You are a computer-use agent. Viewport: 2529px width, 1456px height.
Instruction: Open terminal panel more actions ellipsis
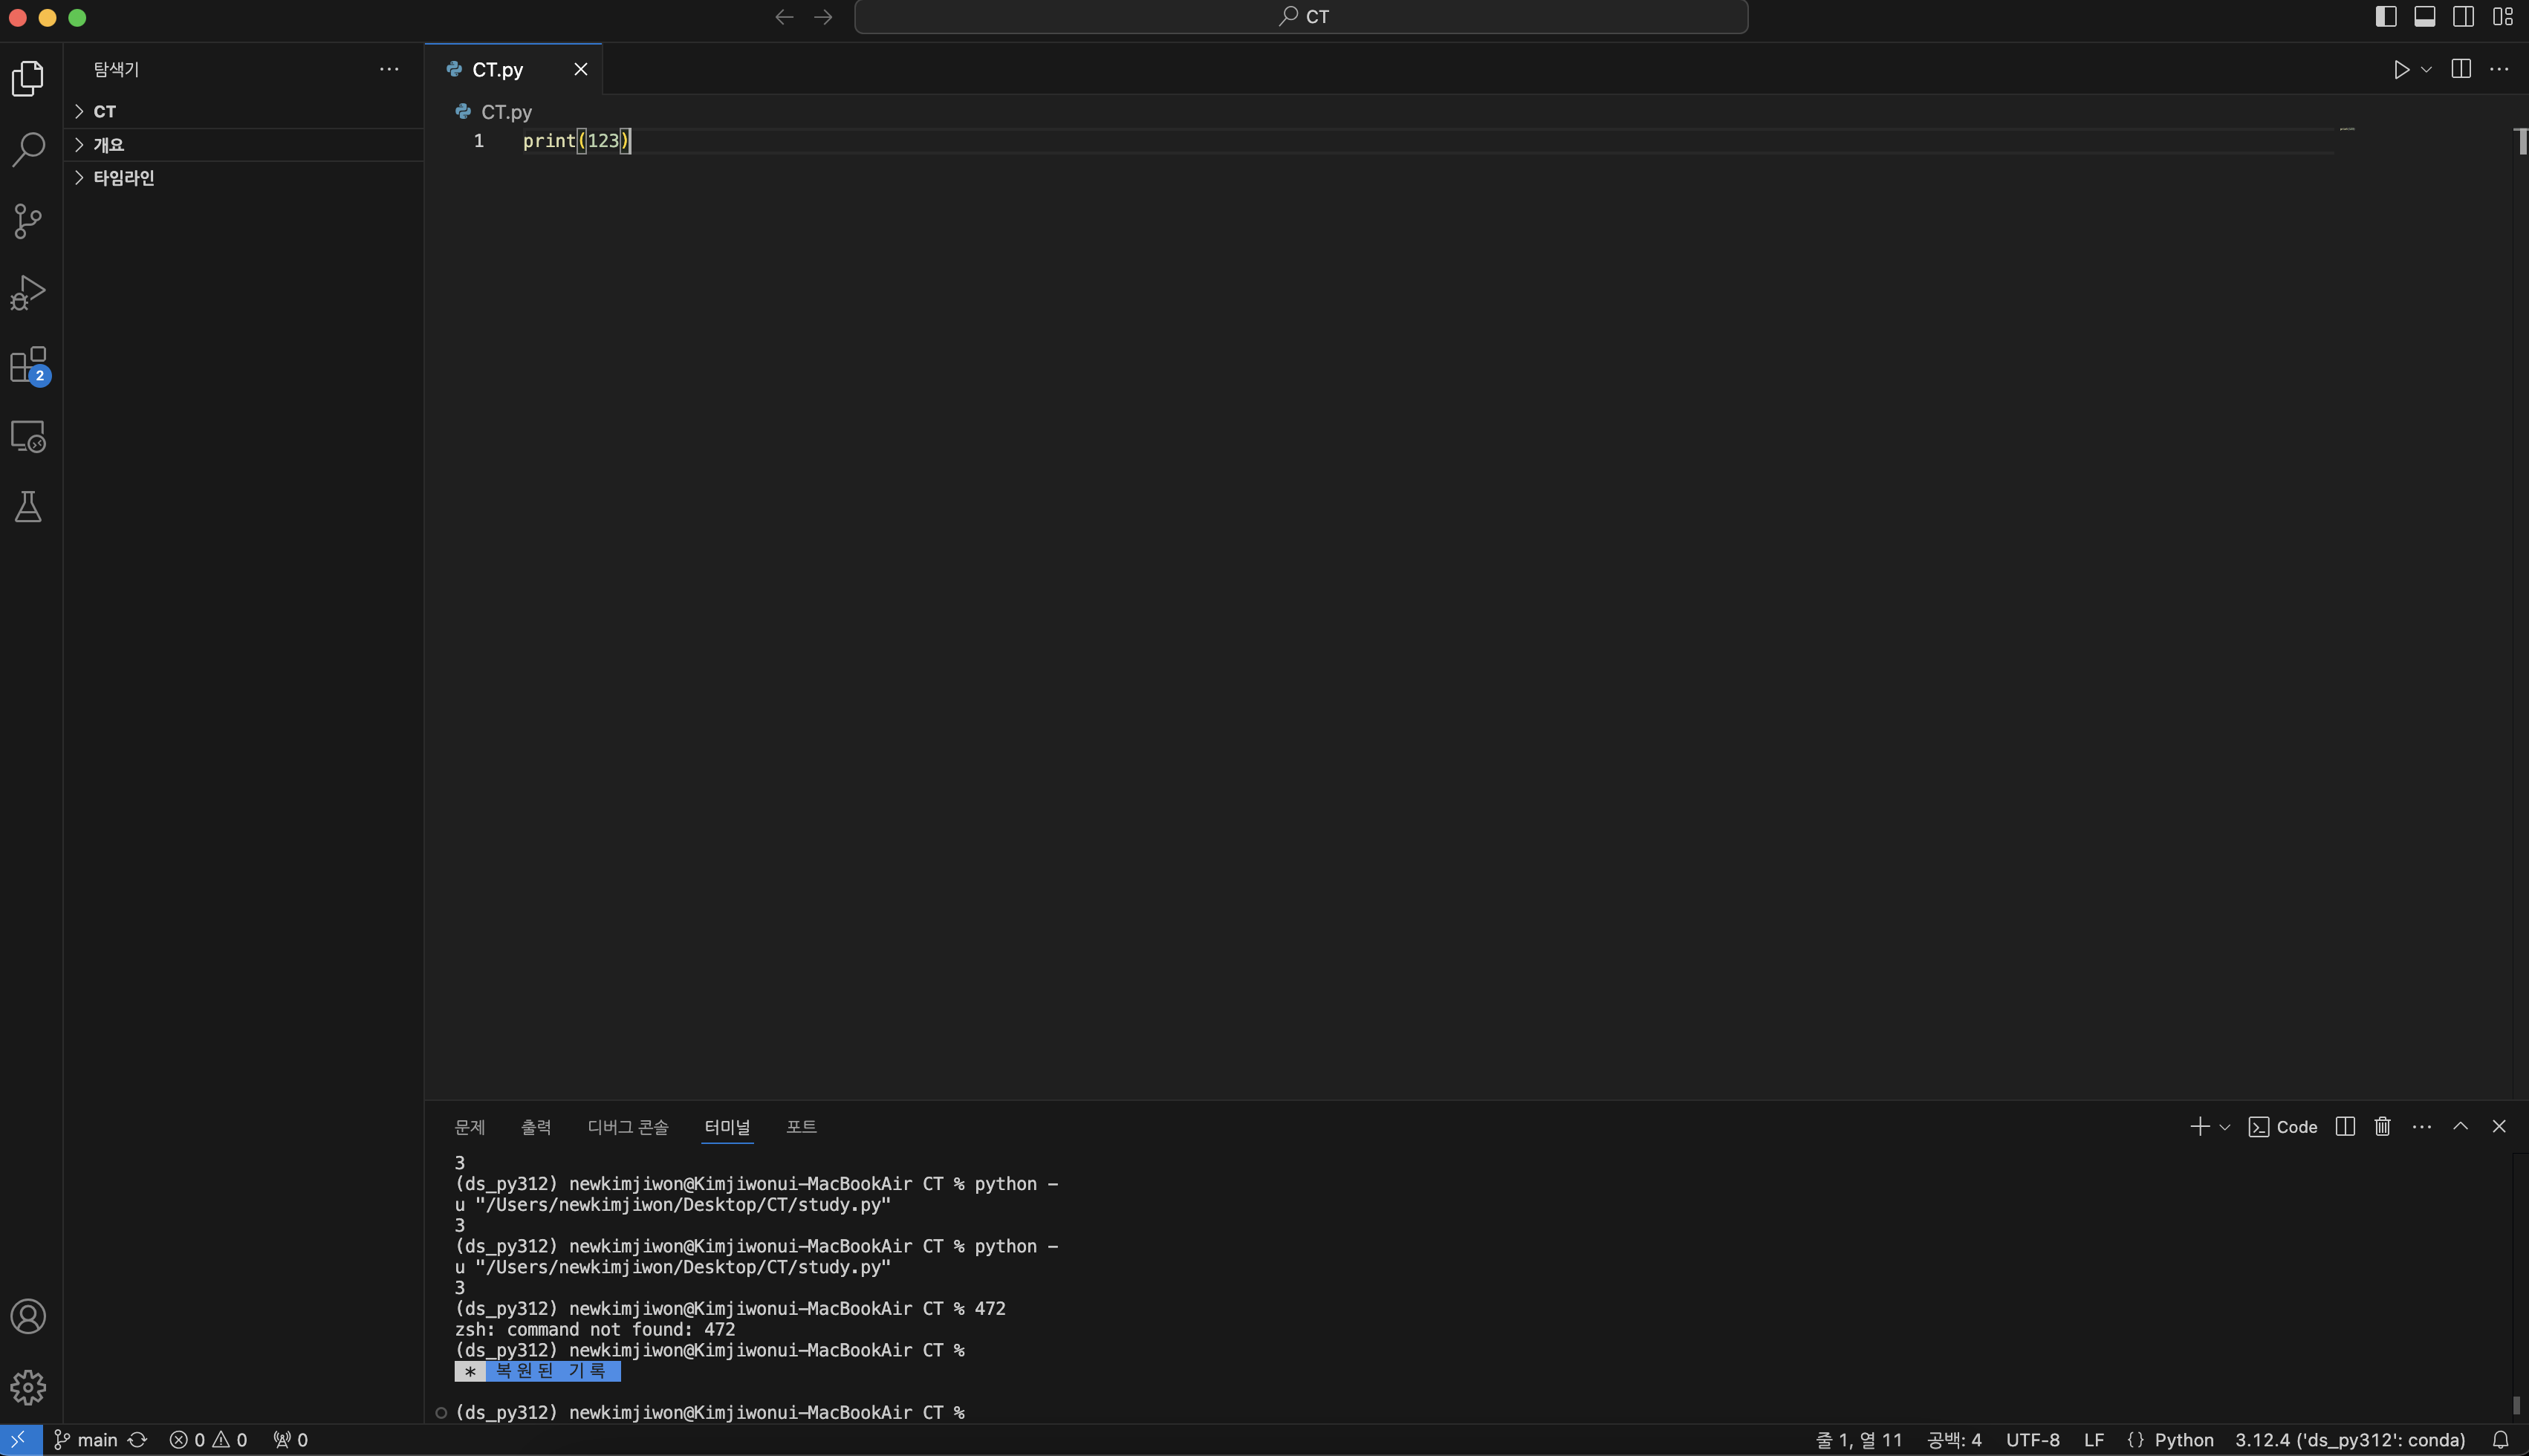pos(2422,1127)
